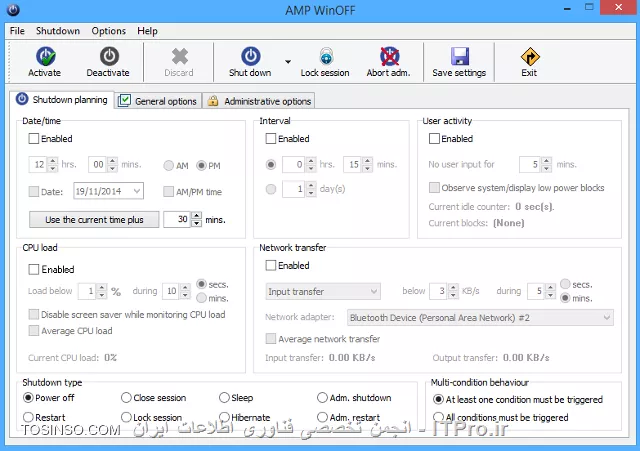Select the Lock session shutdown type radio
This screenshot has height=451, width=640.
click(x=126, y=417)
